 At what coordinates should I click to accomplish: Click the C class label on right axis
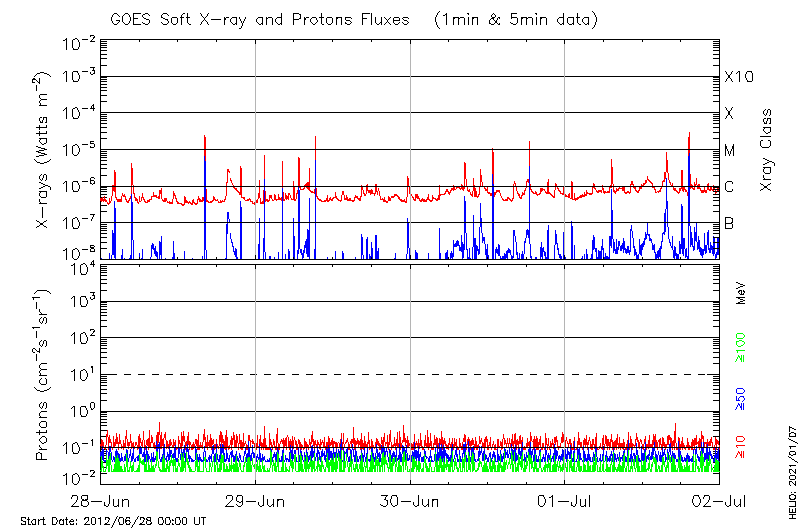pos(729,187)
